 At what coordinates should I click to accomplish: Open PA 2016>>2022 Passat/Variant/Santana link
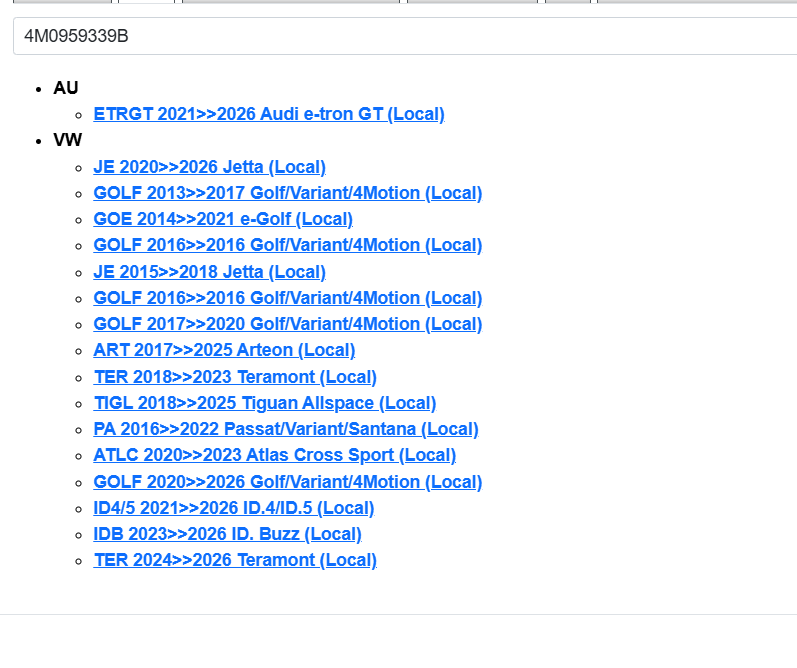tap(286, 429)
